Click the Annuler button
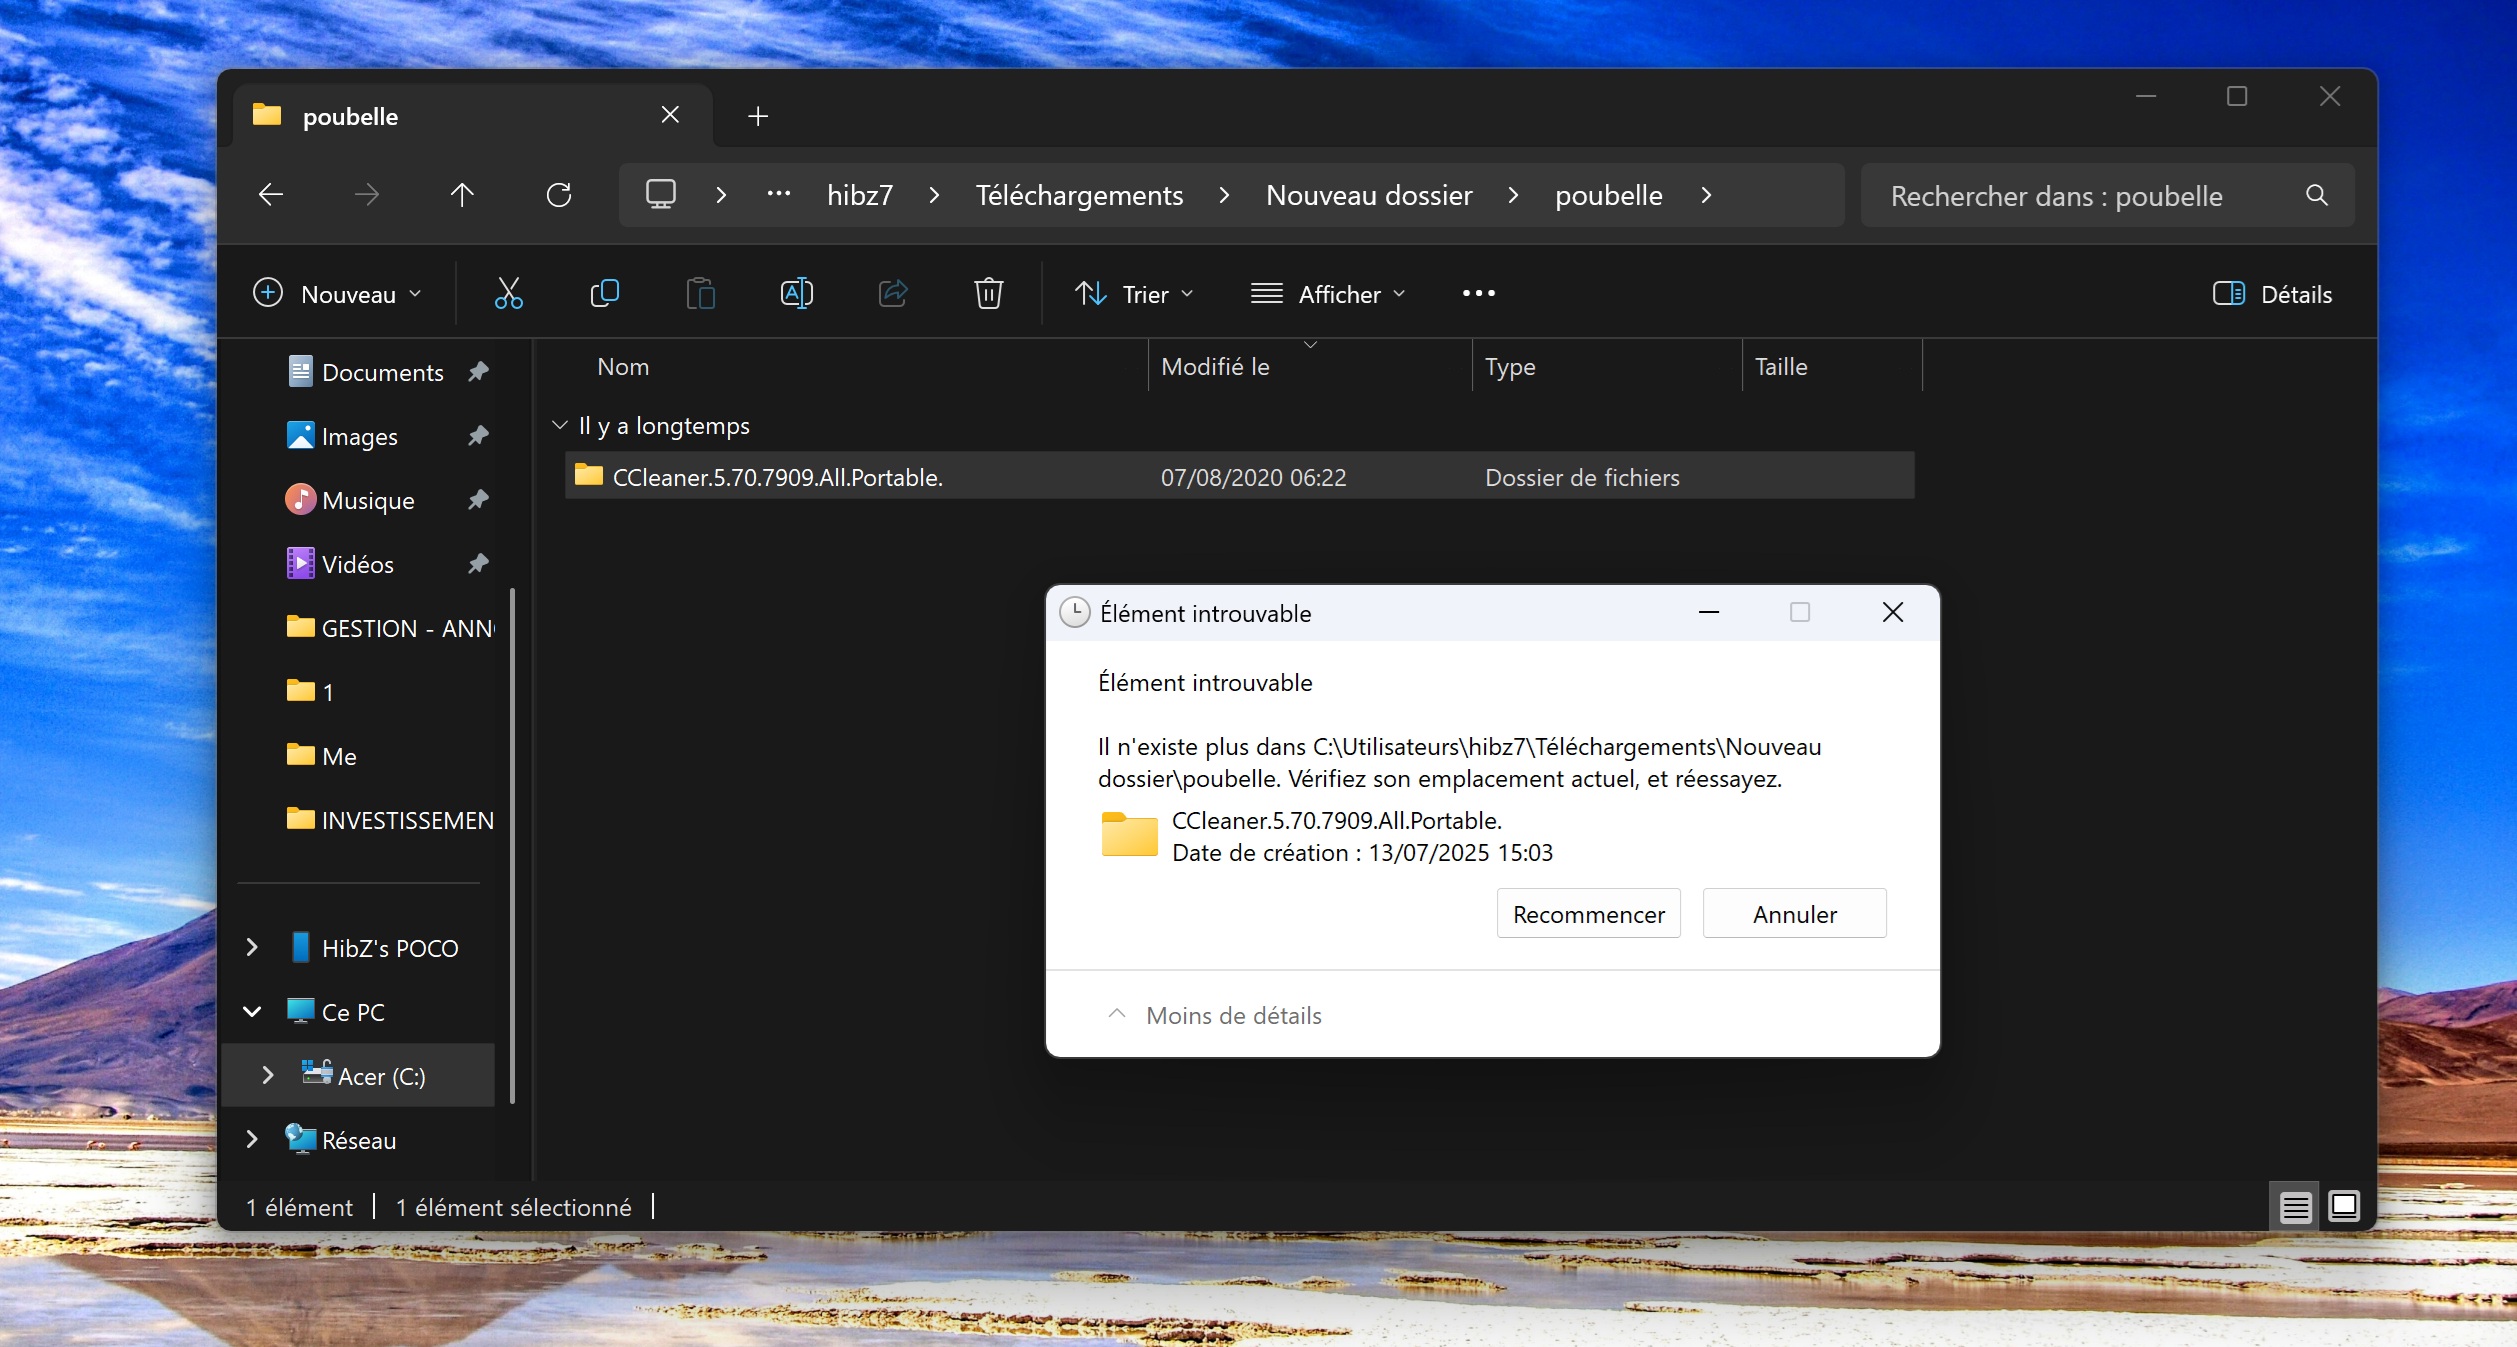The width and height of the screenshot is (2517, 1347). (x=1794, y=914)
